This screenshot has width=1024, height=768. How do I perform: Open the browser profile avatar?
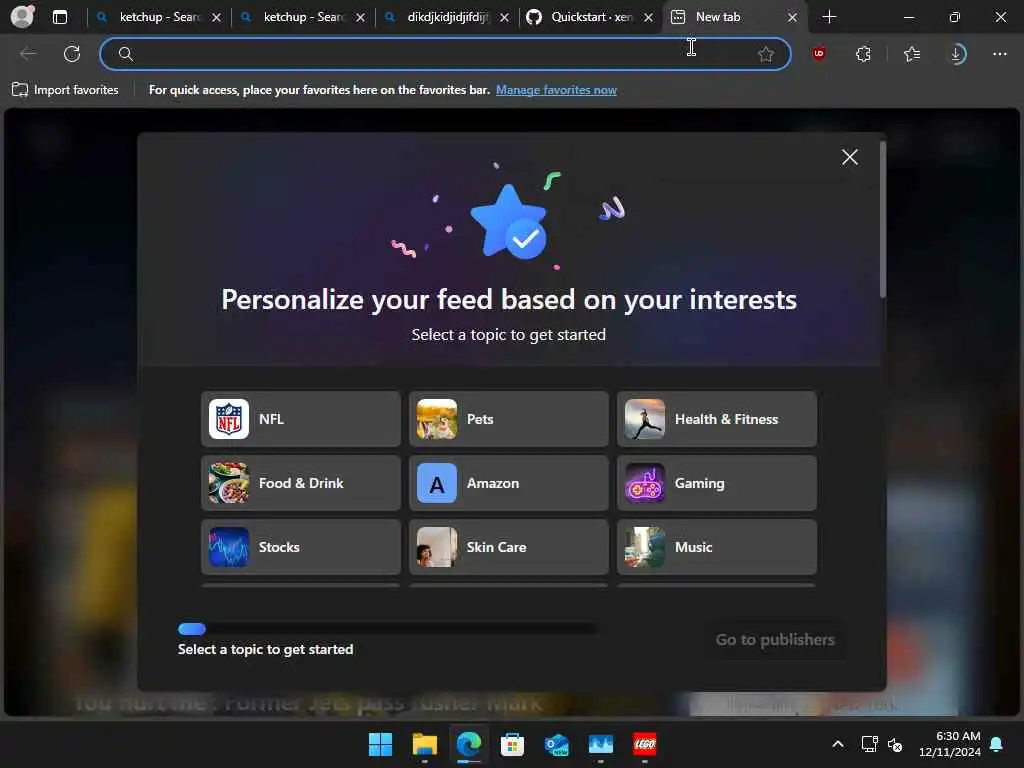pyautogui.click(x=22, y=16)
